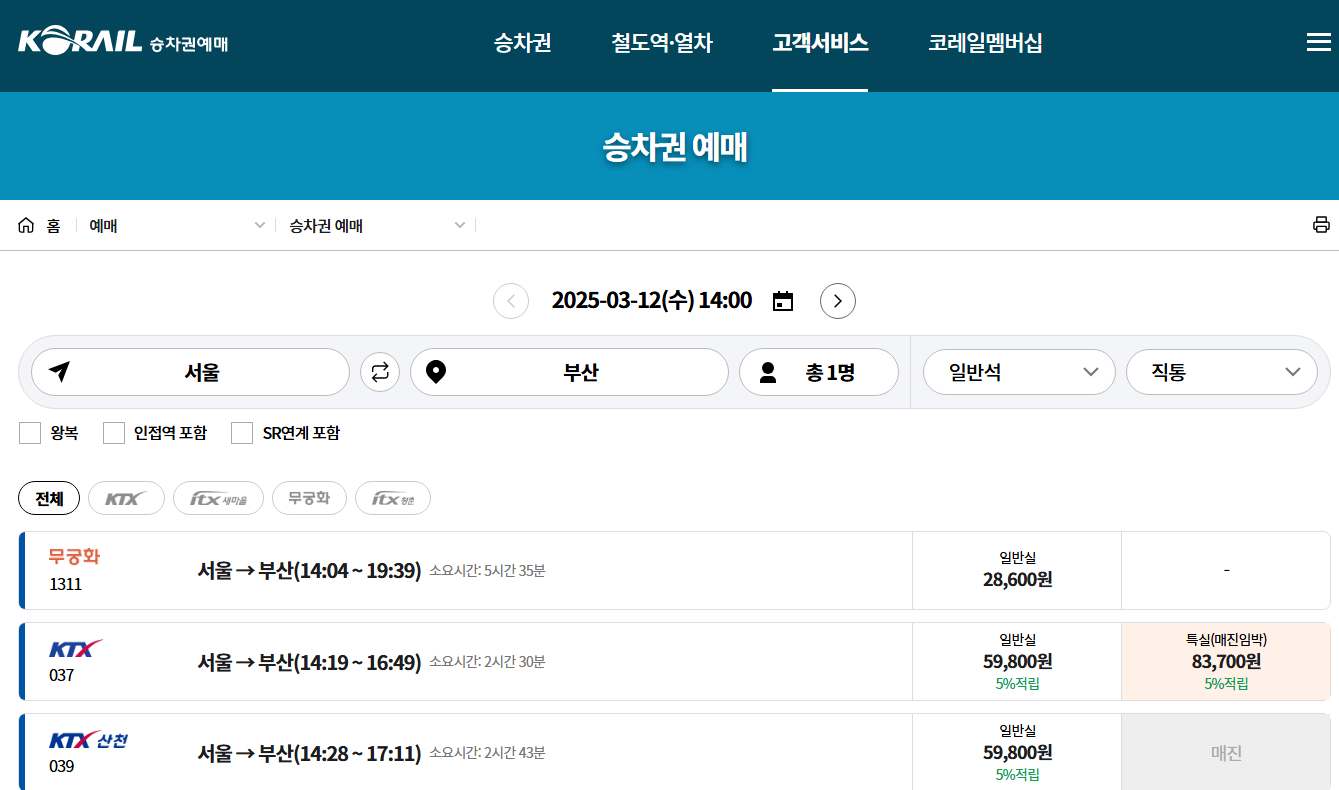Image resolution: width=1339 pixels, height=790 pixels.
Task: Open the calendar date picker icon
Action: pos(783,301)
